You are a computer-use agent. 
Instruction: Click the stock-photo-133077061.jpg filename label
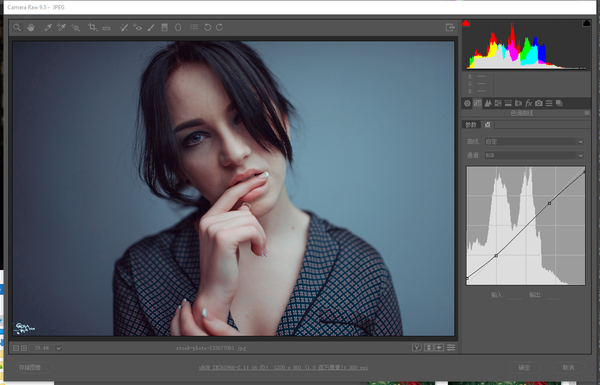[211, 348]
